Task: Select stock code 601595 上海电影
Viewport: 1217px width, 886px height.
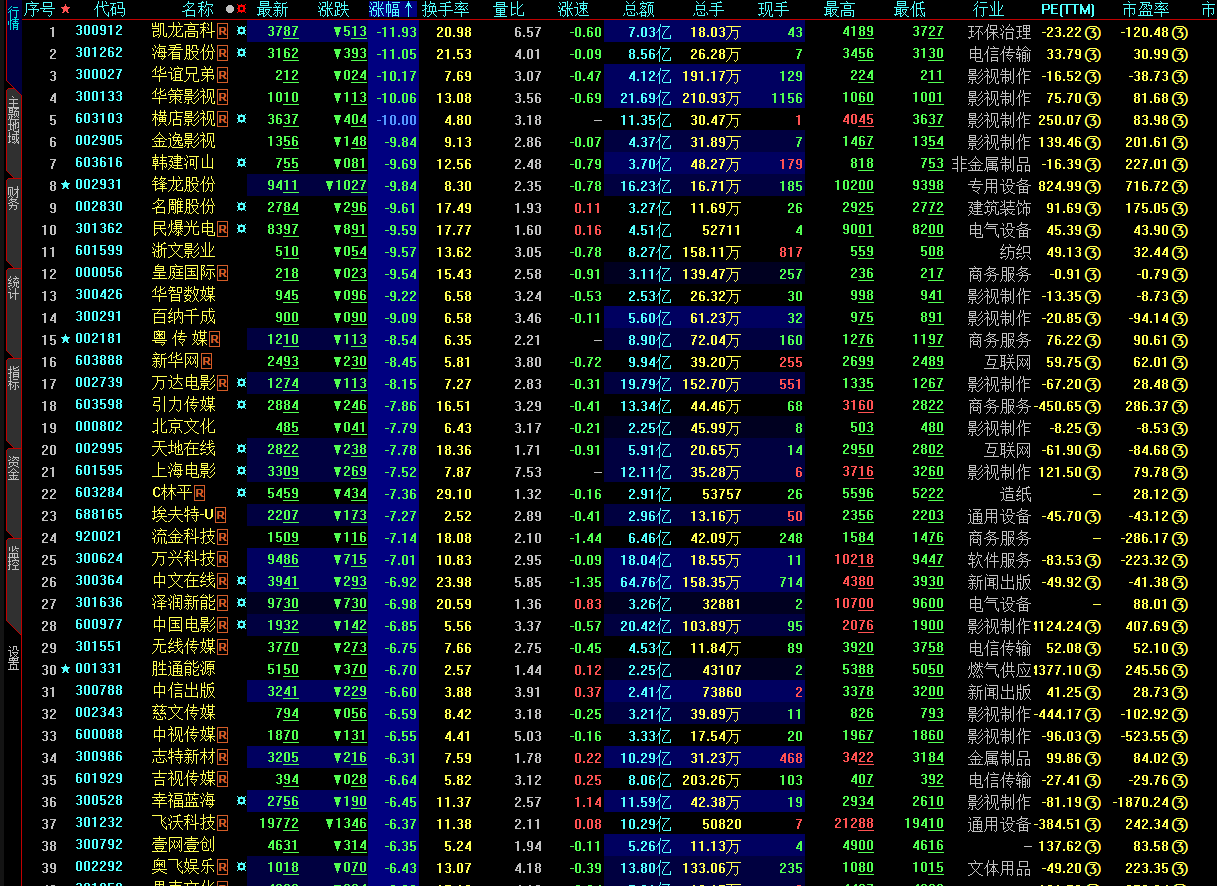Action: 99,472
